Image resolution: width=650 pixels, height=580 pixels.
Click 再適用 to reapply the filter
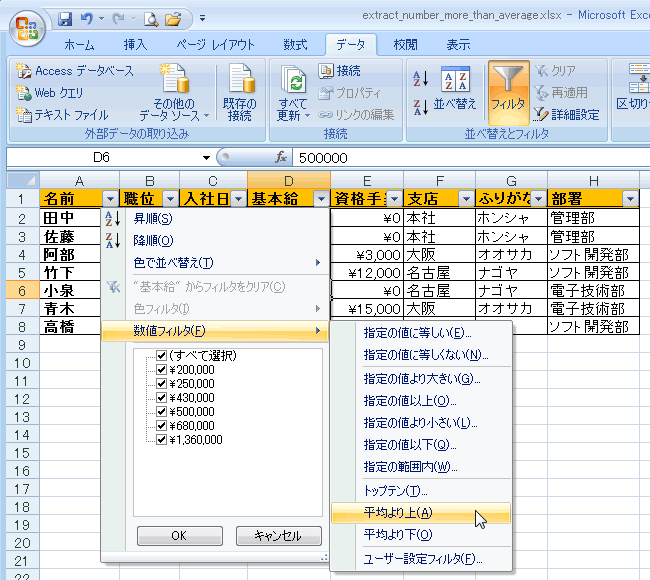(561, 93)
